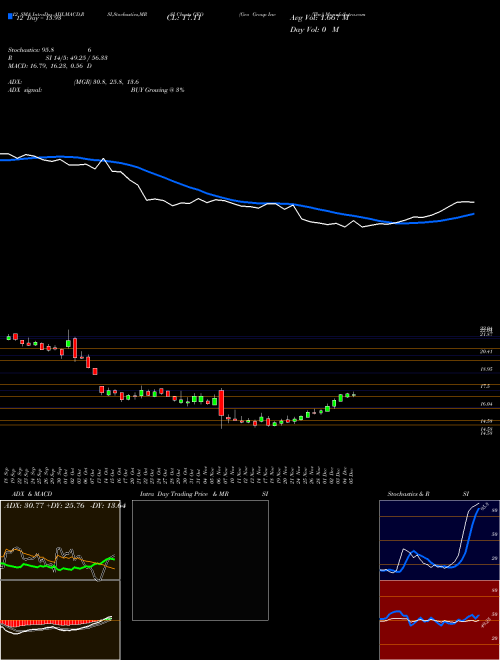Click the blue 12 Day SMA legend square
Viewport: 500px width, 660px height.
10,16
